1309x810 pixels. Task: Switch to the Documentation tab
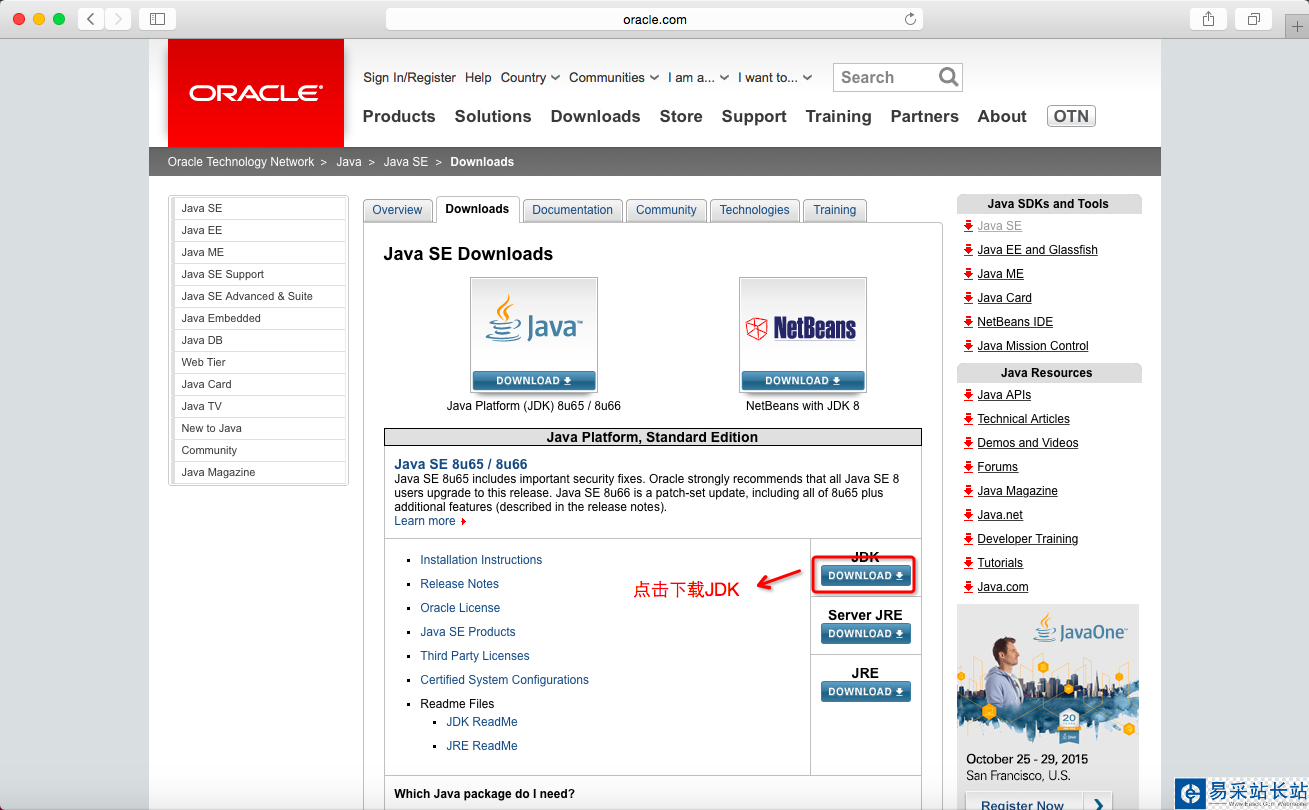(x=572, y=210)
